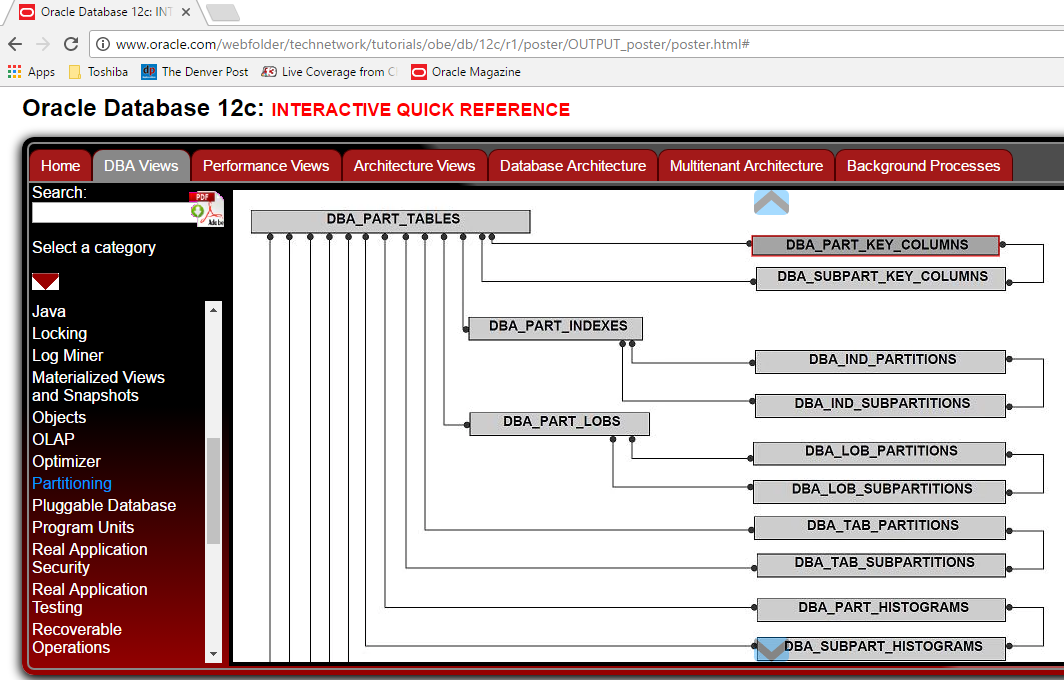Click the category list scroll-up arrow
The height and width of the screenshot is (680, 1064).
point(214,309)
